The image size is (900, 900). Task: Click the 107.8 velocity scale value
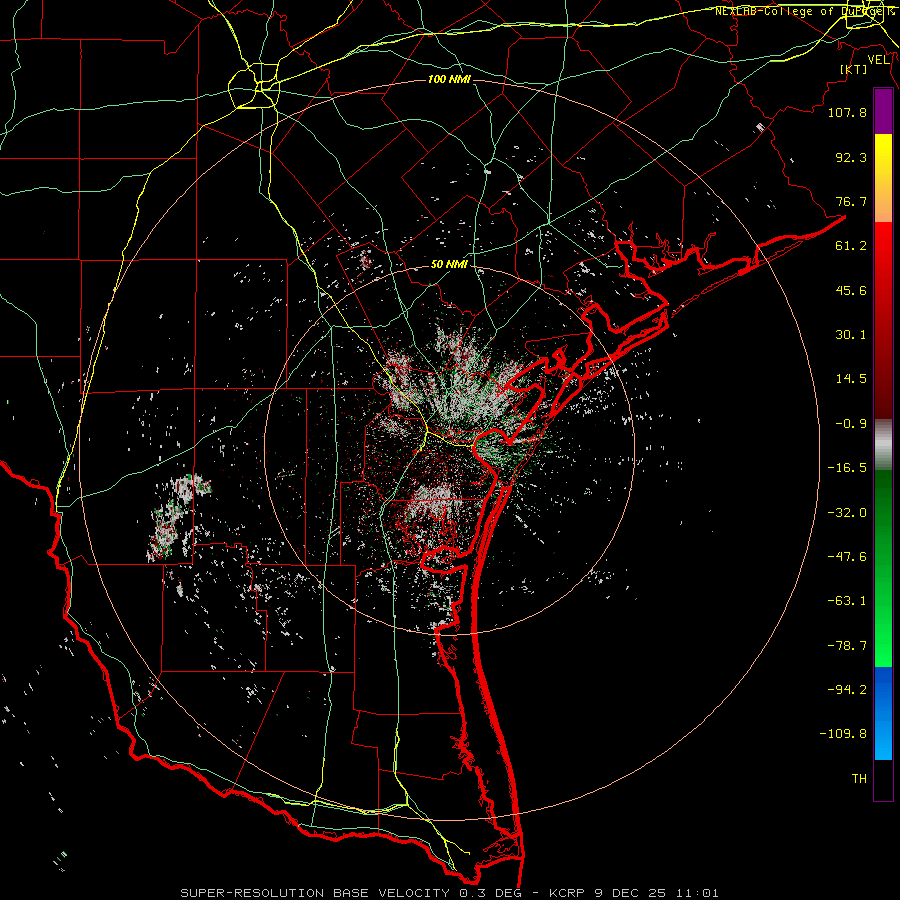pos(847,112)
